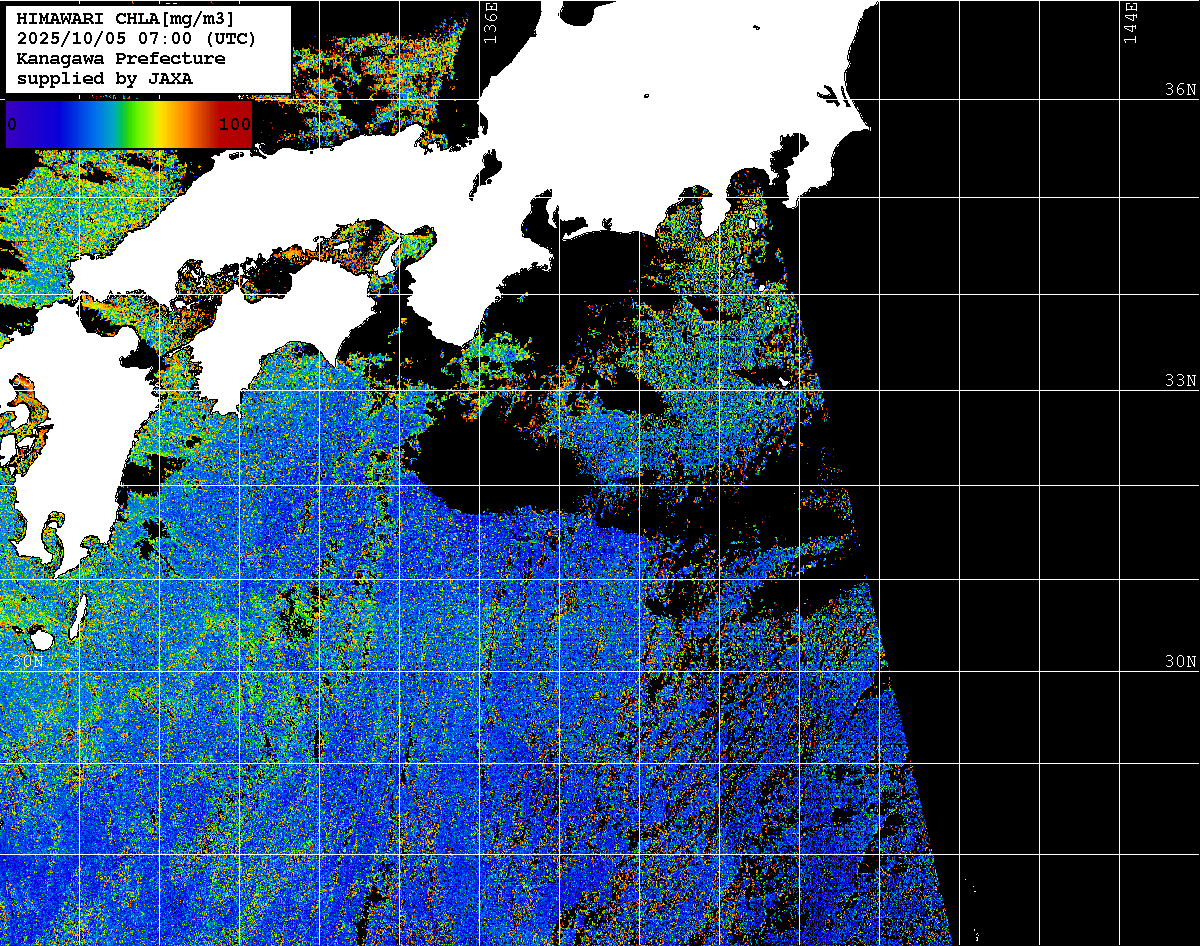Viewport: 1200px width, 946px height.
Task: Click the 2025/10/05 07:00 (UTC) timestamp
Action: (x=136, y=39)
